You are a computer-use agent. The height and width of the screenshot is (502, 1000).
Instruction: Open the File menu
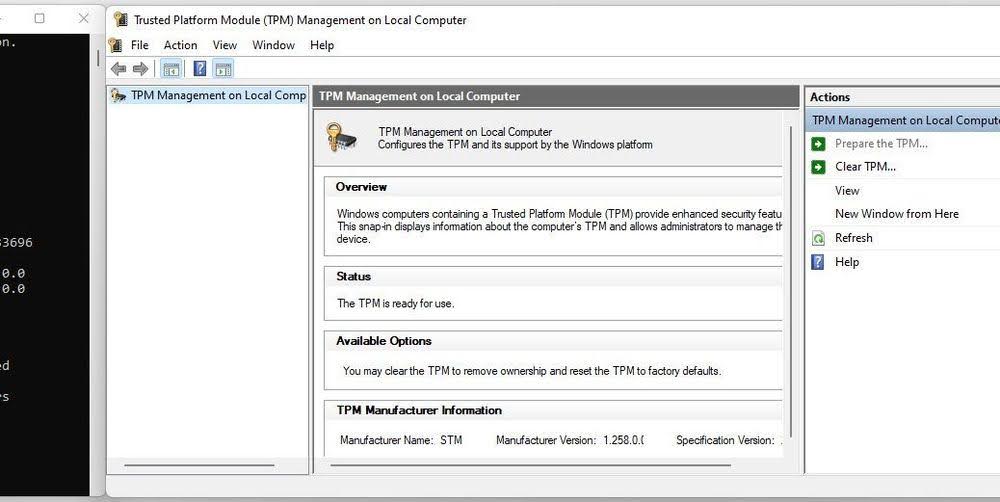pos(140,45)
